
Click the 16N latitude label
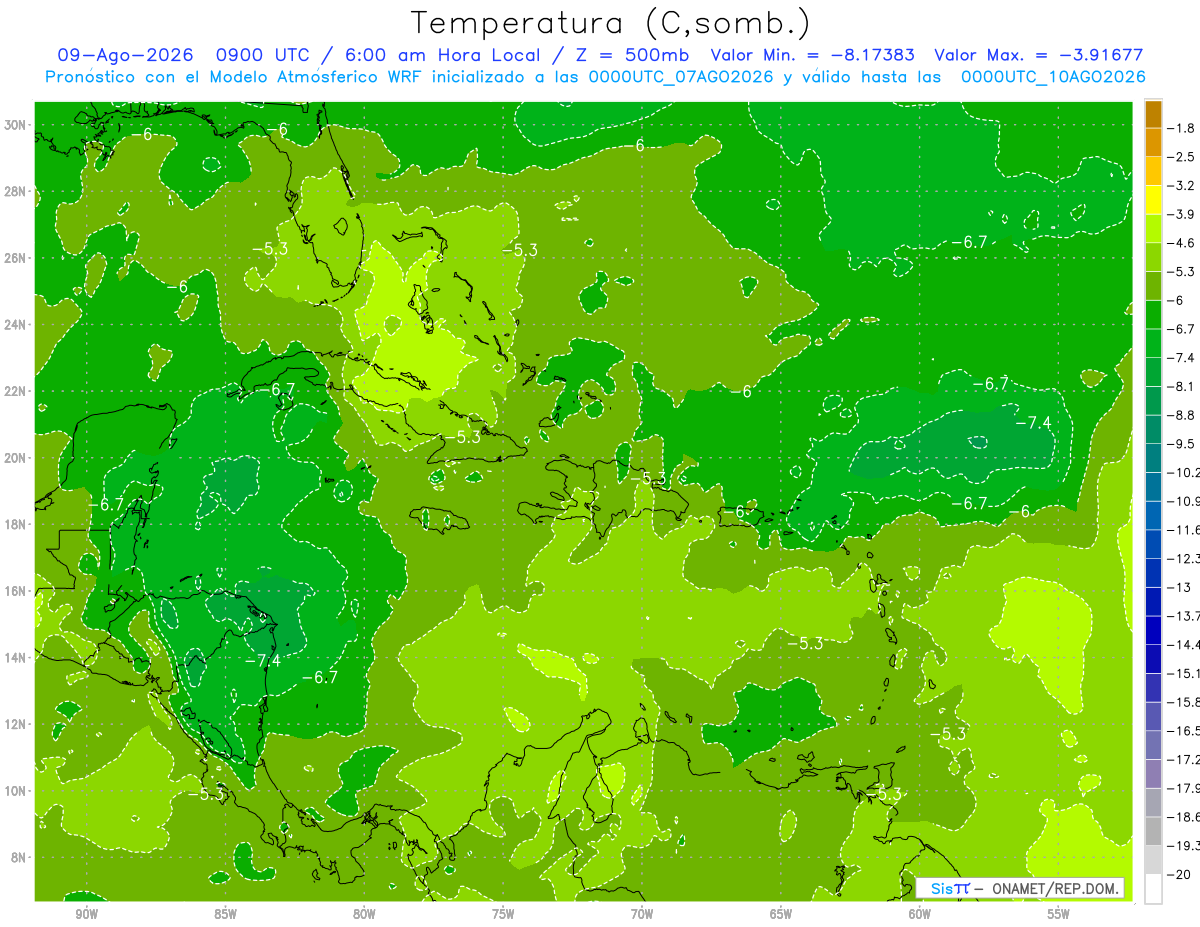click(x=16, y=591)
